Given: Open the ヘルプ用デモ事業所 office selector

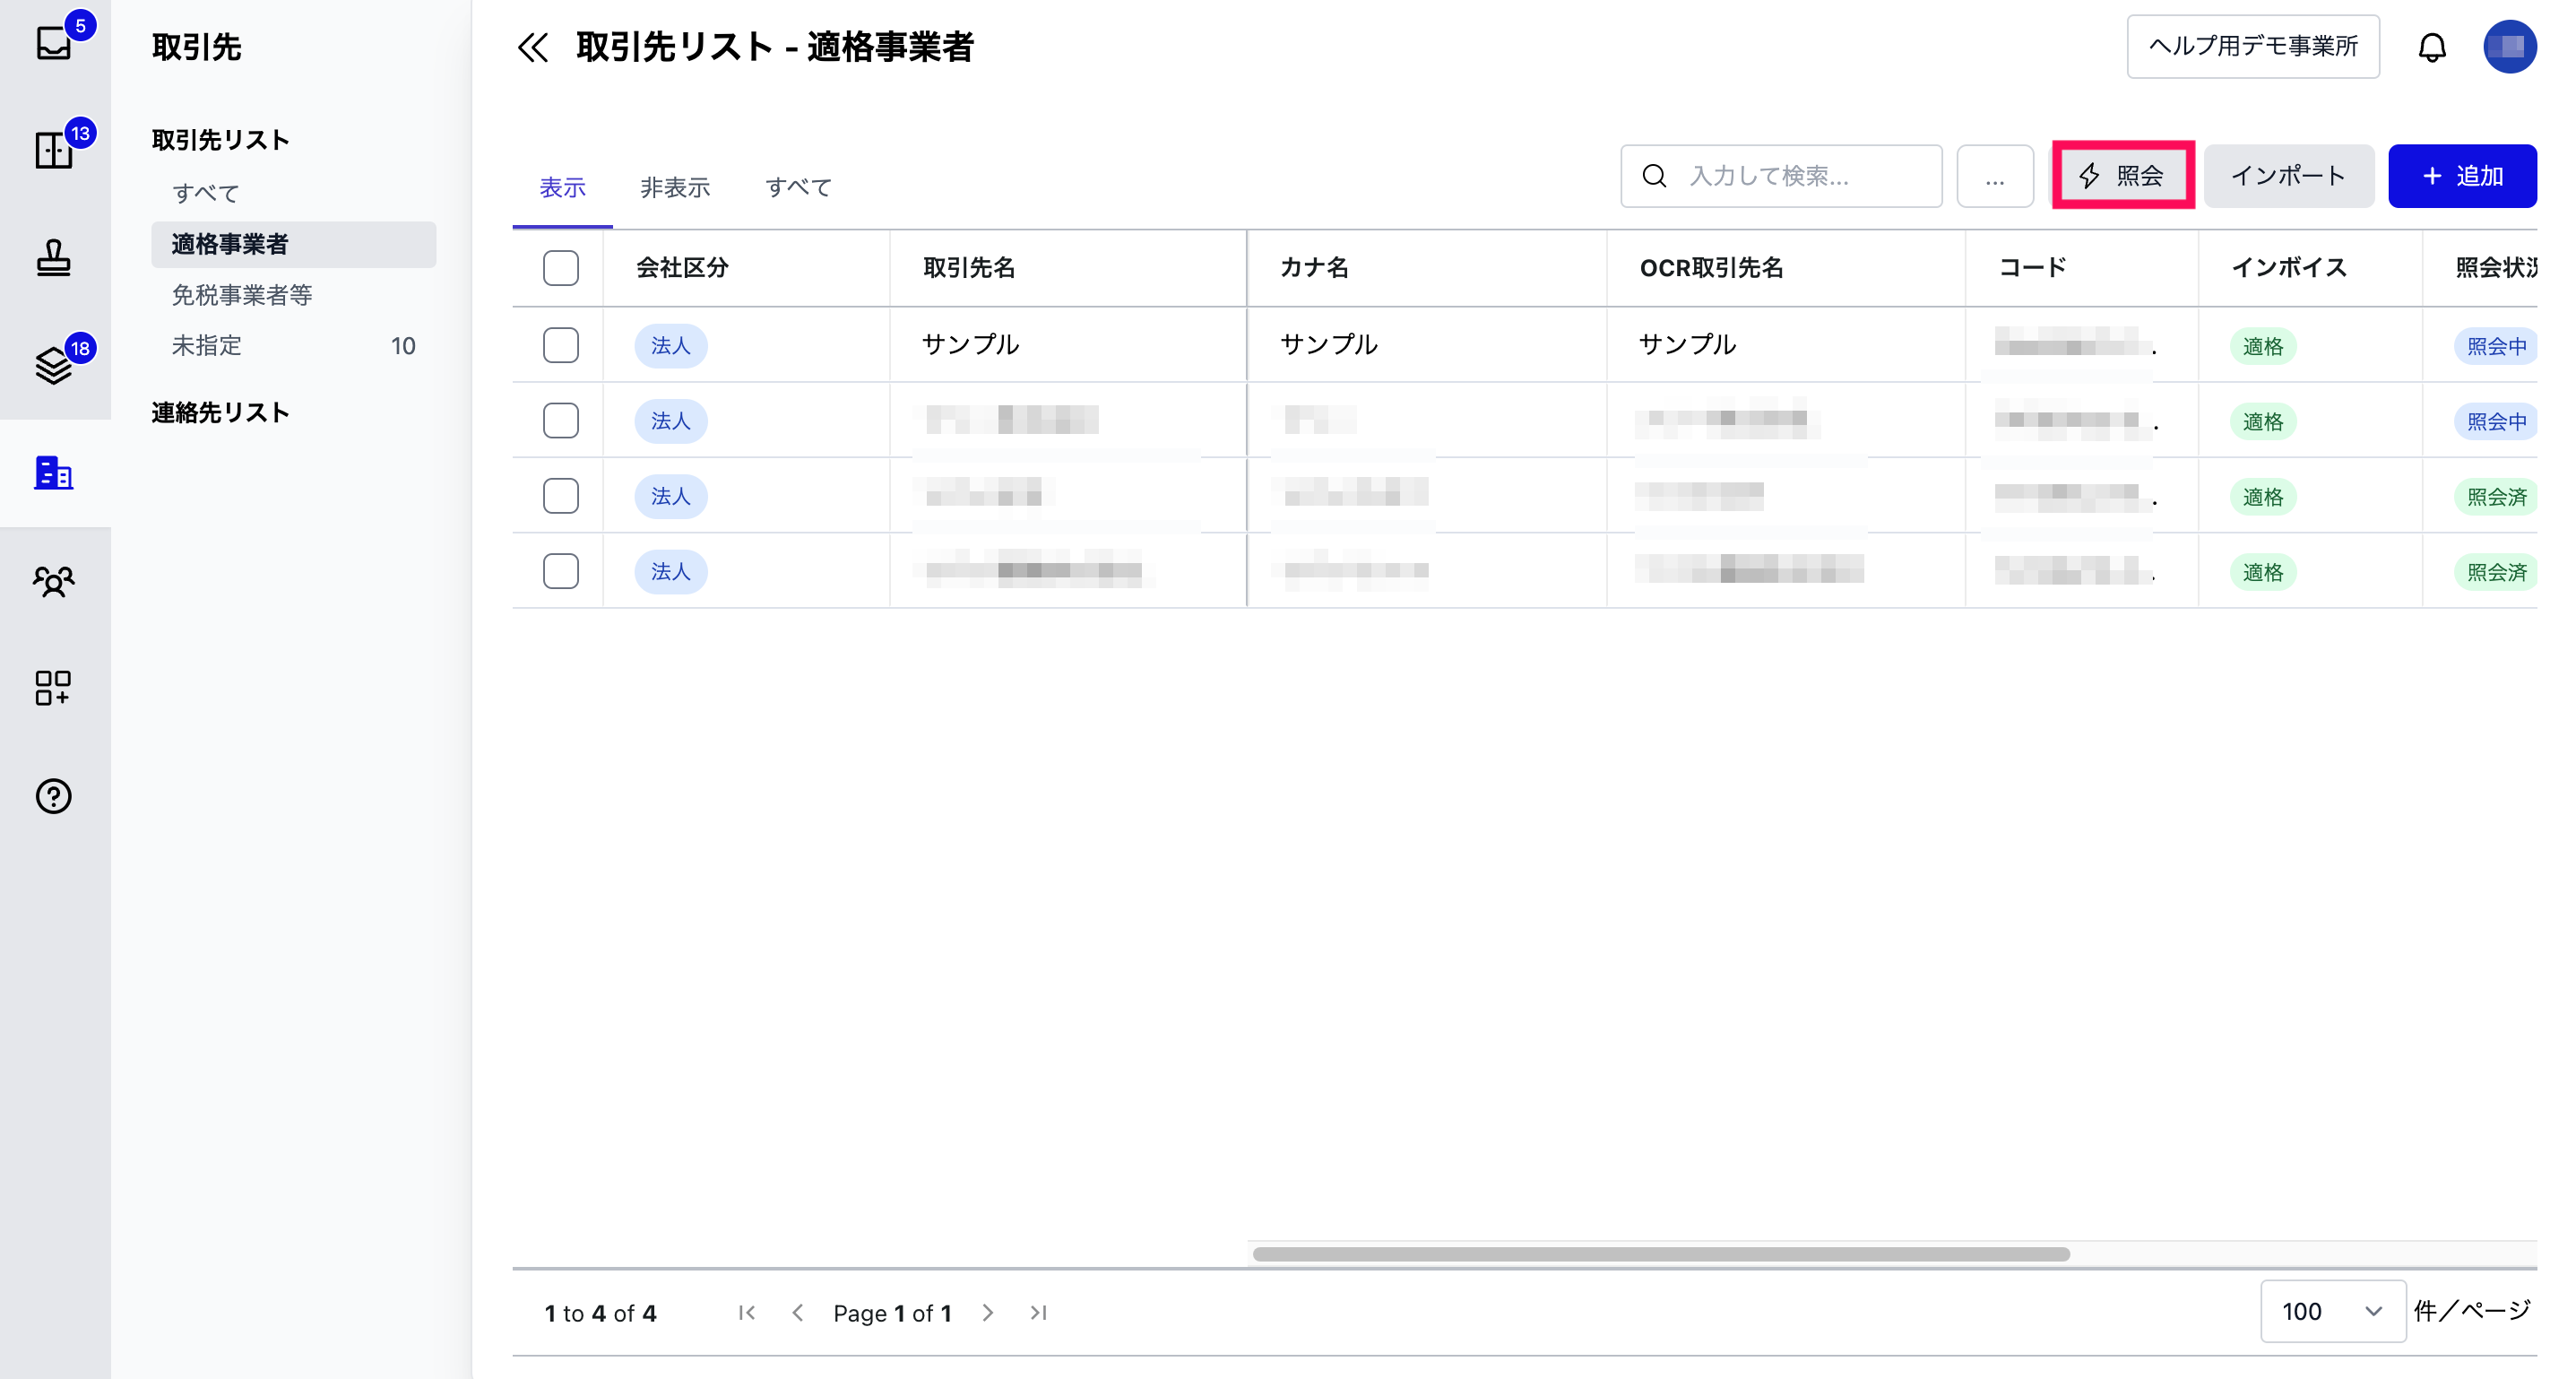Looking at the screenshot, I should pyautogui.click(x=2252, y=46).
